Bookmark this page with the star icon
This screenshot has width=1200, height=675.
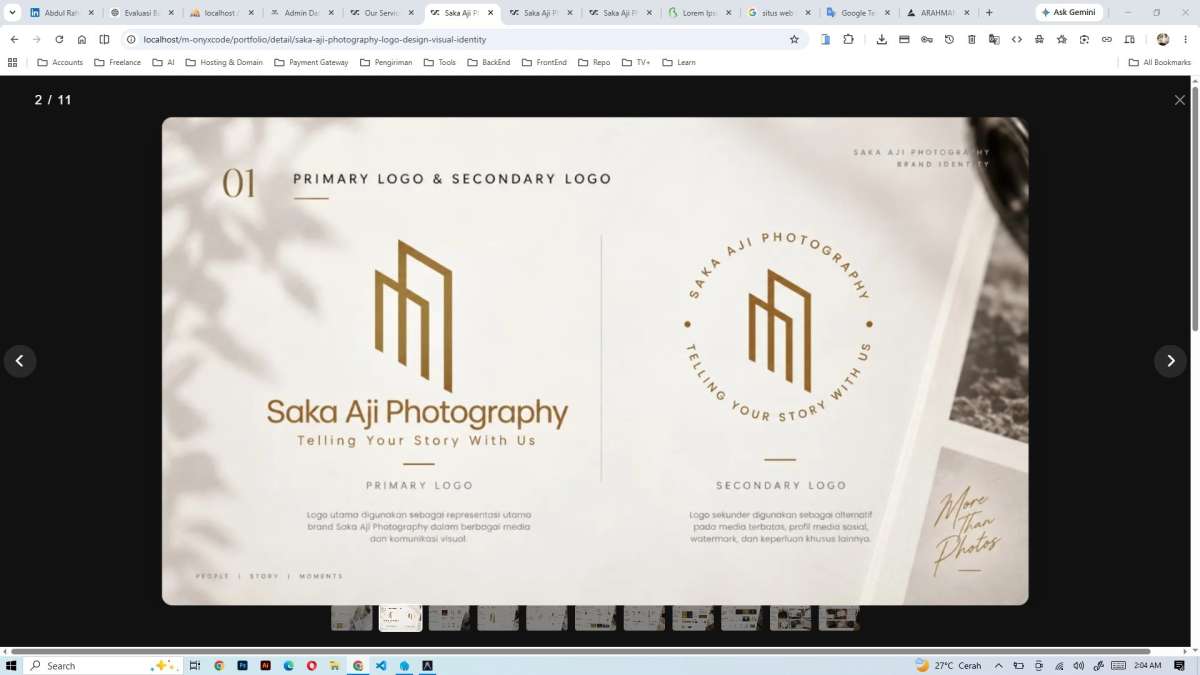(x=794, y=39)
